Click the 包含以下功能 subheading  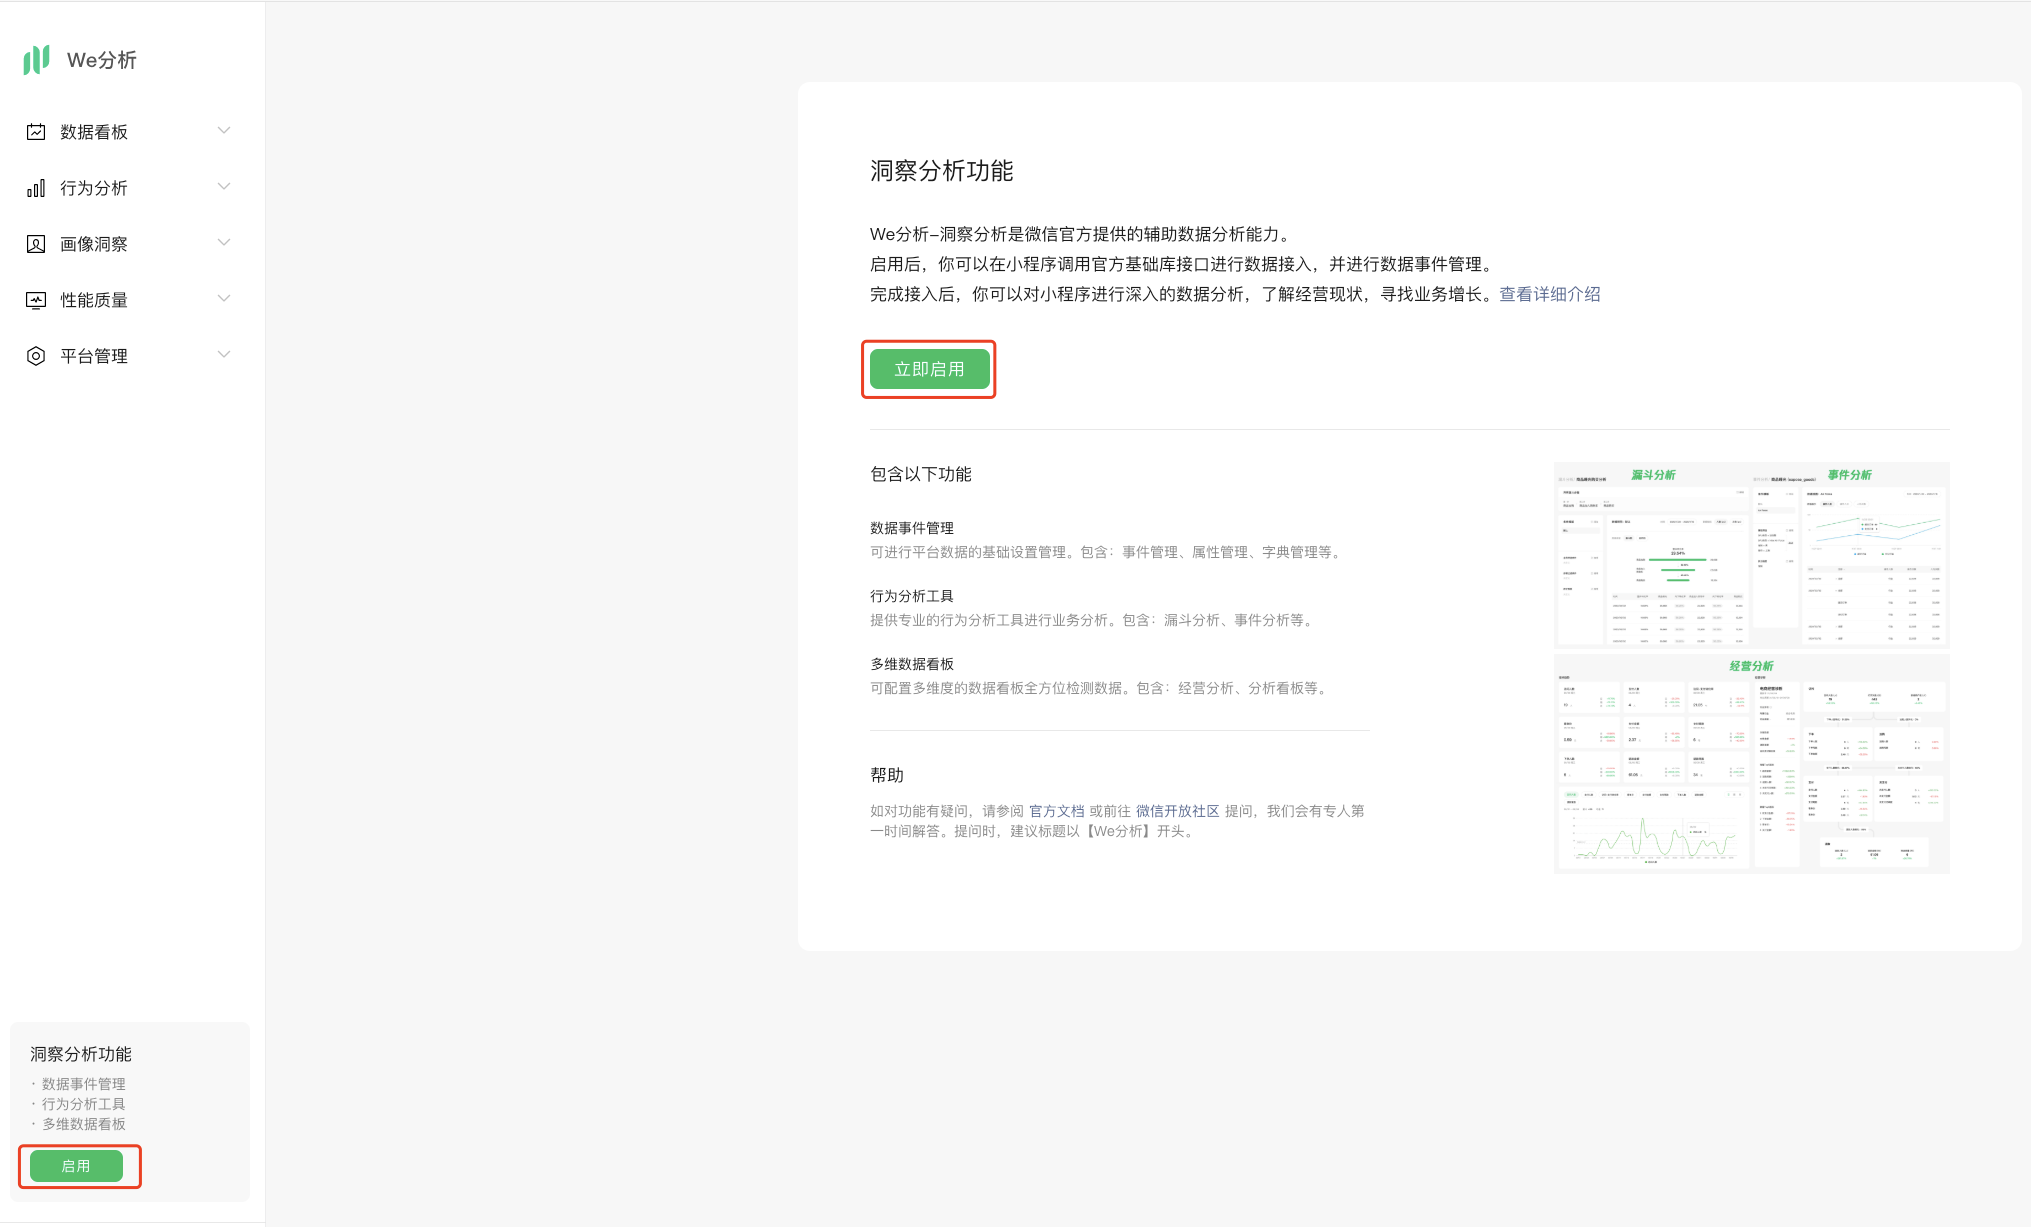[921, 474]
